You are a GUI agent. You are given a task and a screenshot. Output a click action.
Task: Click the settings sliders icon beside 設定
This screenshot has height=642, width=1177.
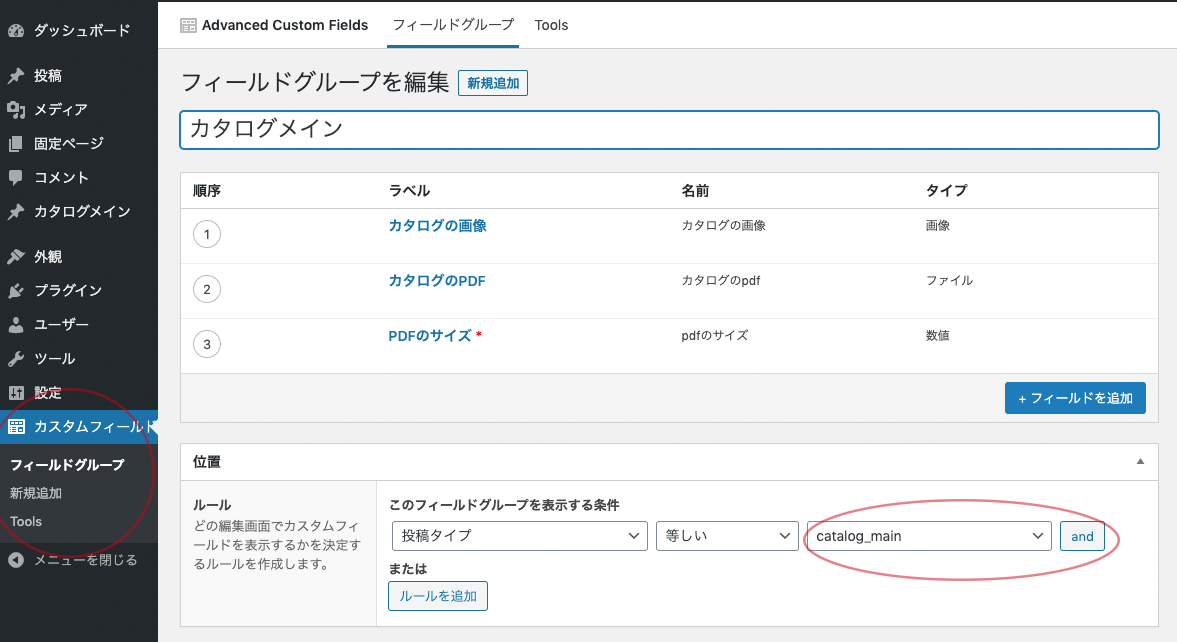[x=16, y=393]
